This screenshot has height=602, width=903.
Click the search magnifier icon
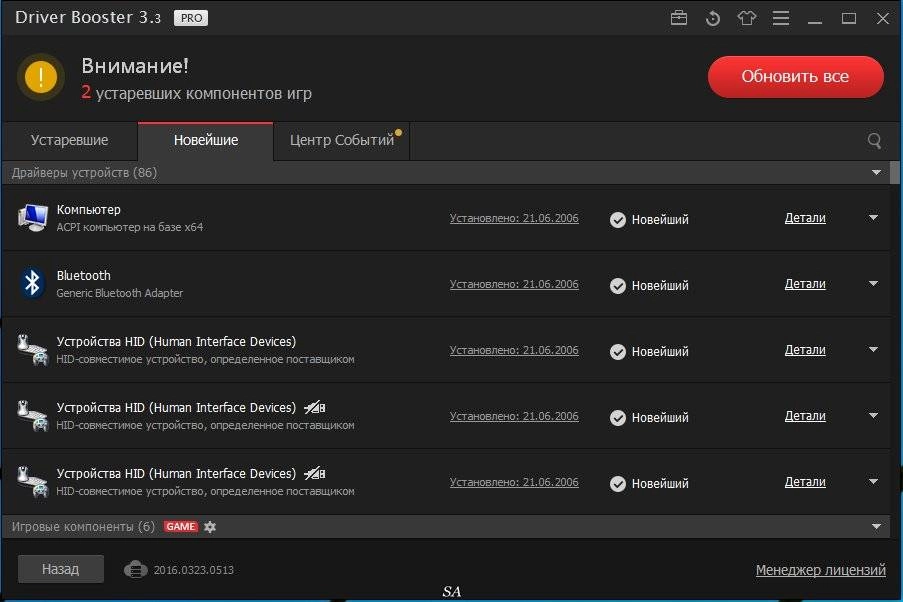(874, 141)
